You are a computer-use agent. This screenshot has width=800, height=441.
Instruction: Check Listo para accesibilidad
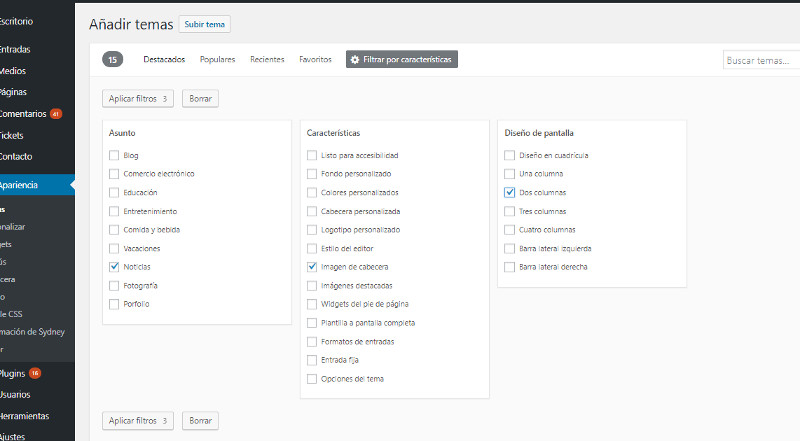(x=312, y=155)
